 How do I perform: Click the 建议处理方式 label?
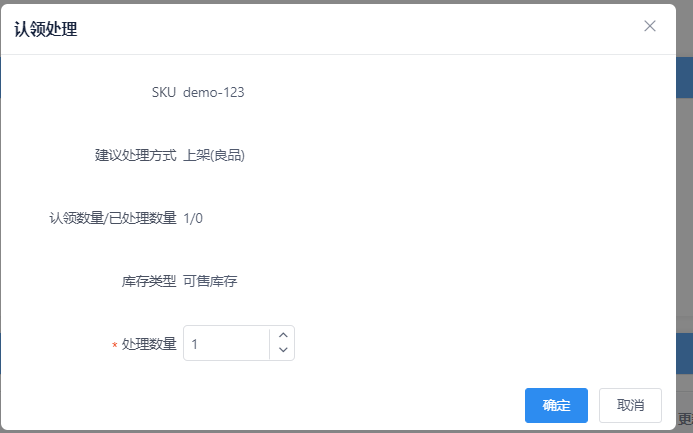click(136, 155)
